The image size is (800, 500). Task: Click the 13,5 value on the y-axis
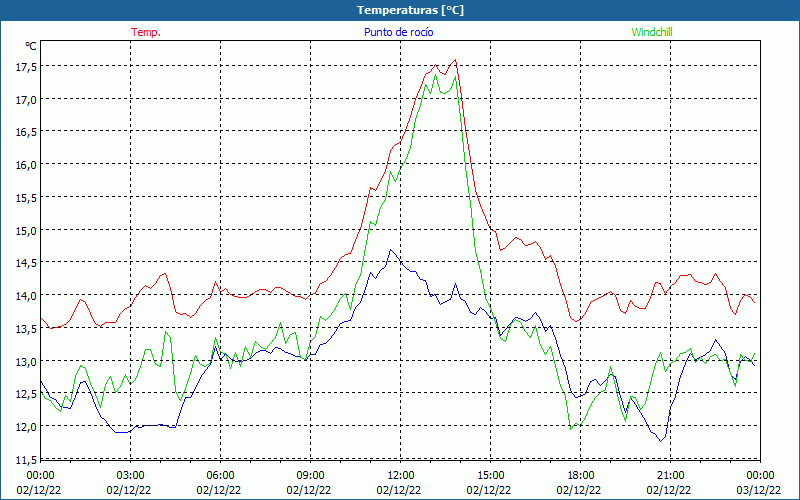click(x=26, y=329)
